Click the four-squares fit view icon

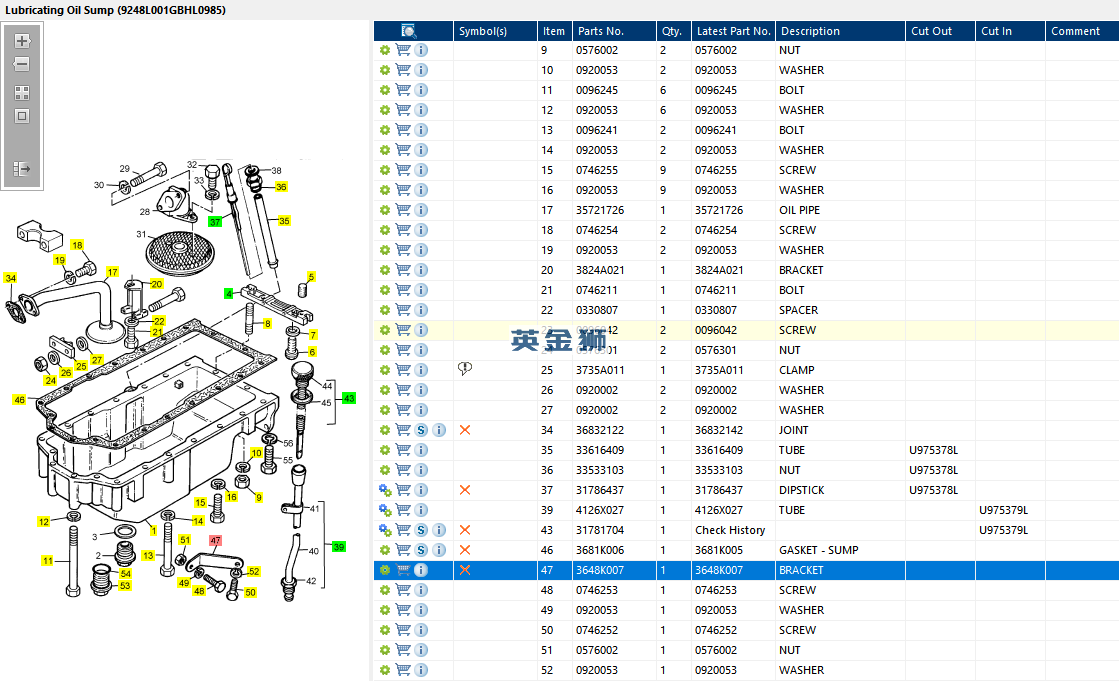pyautogui.click(x=22, y=92)
